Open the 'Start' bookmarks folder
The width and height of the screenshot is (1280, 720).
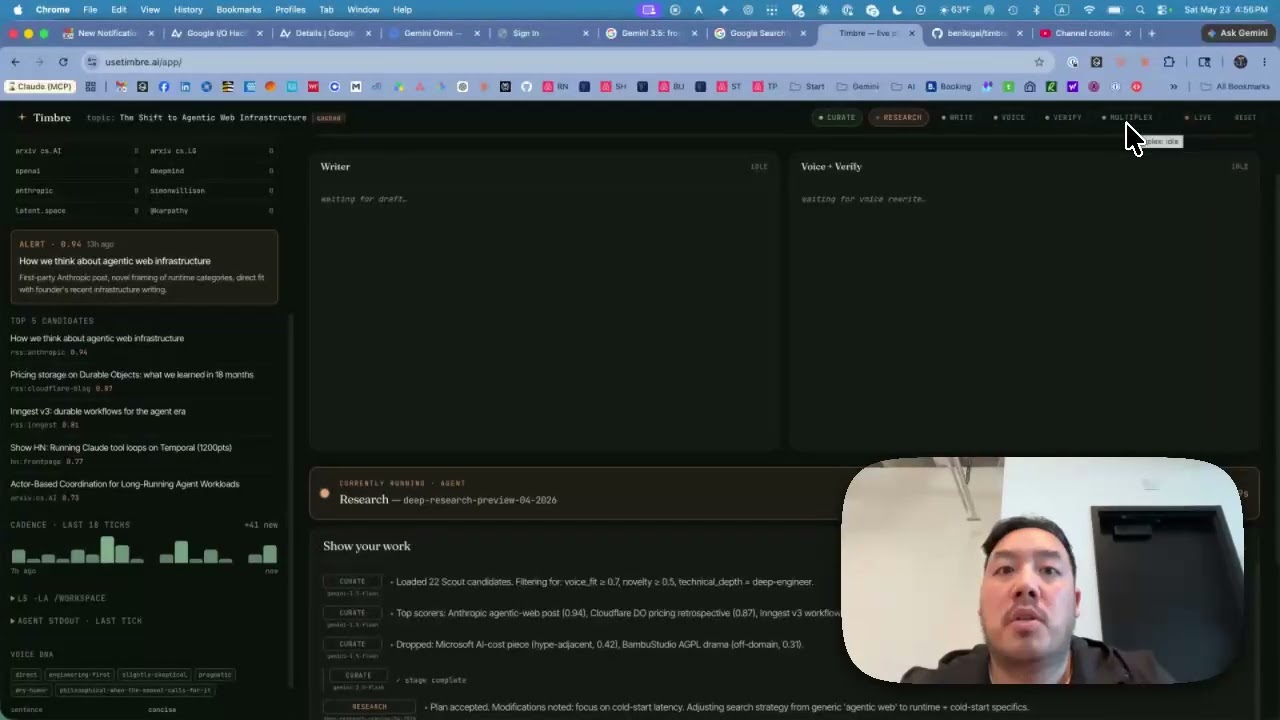point(807,87)
